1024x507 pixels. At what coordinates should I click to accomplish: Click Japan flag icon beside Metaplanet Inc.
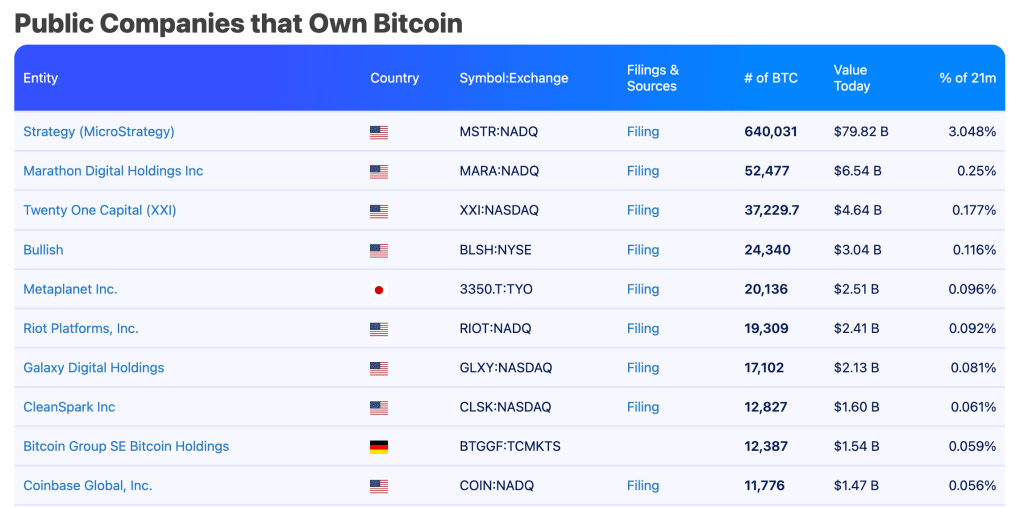tap(378, 290)
